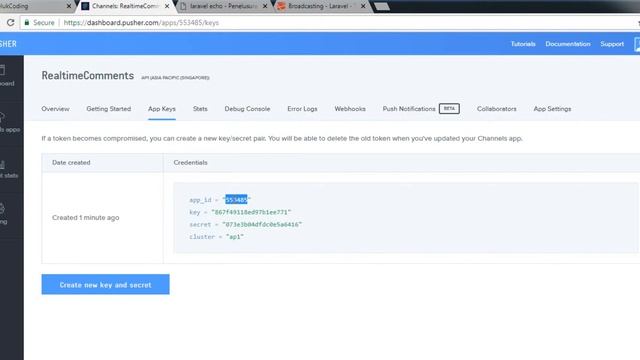The height and width of the screenshot is (360, 640).
Task: Switch to the Broadcasting - Laravel browser tab
Action: (322, 6)
